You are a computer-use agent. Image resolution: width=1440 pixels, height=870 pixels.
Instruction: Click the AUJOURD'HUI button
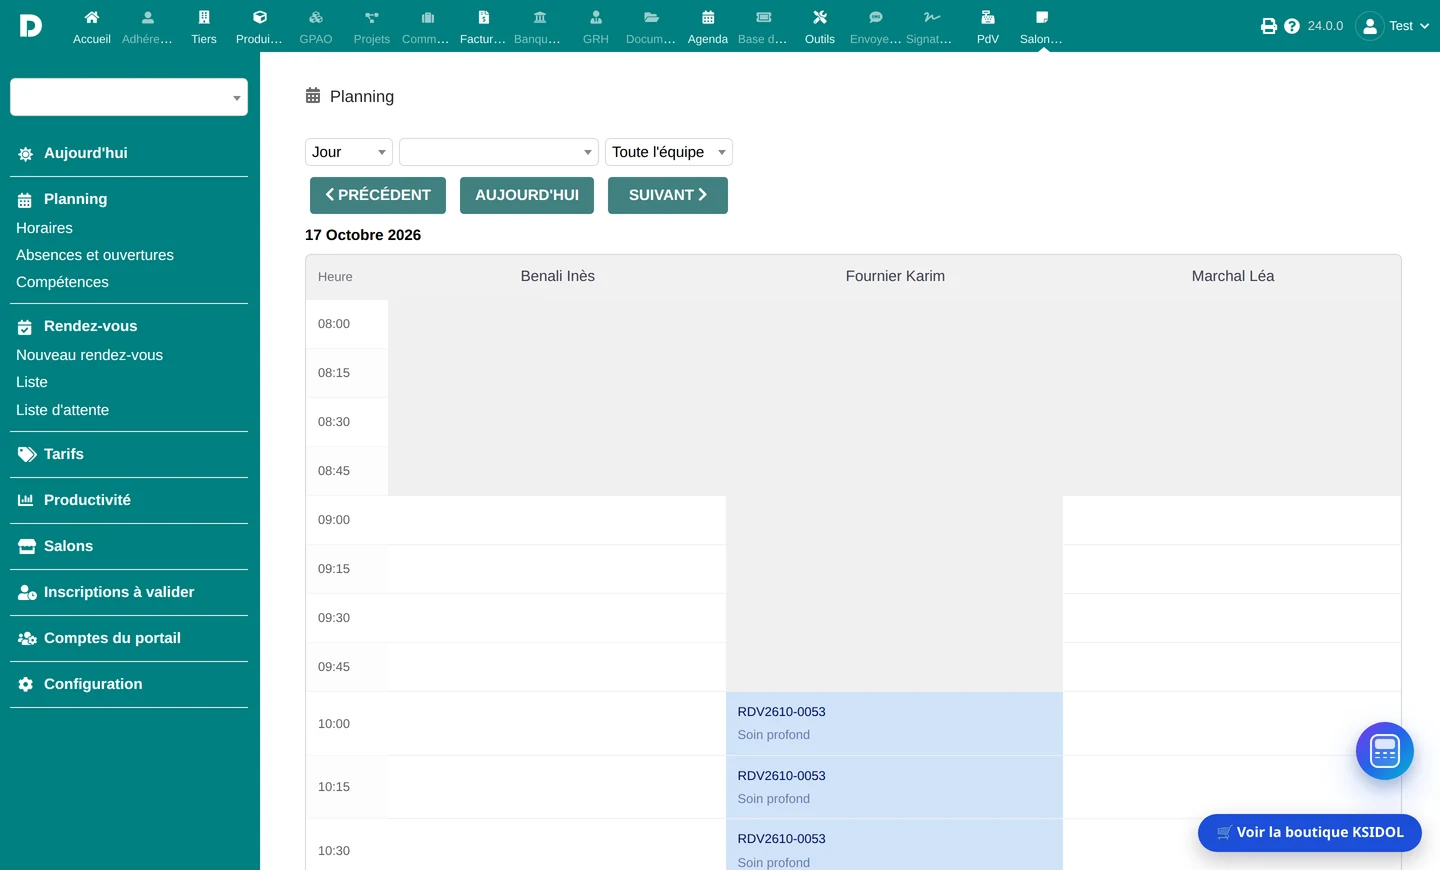pos(527,195)
